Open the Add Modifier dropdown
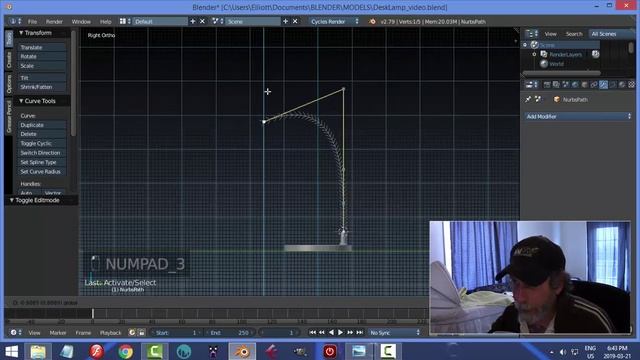The height and width of the screenshot is (360, 640). [578, 116]
